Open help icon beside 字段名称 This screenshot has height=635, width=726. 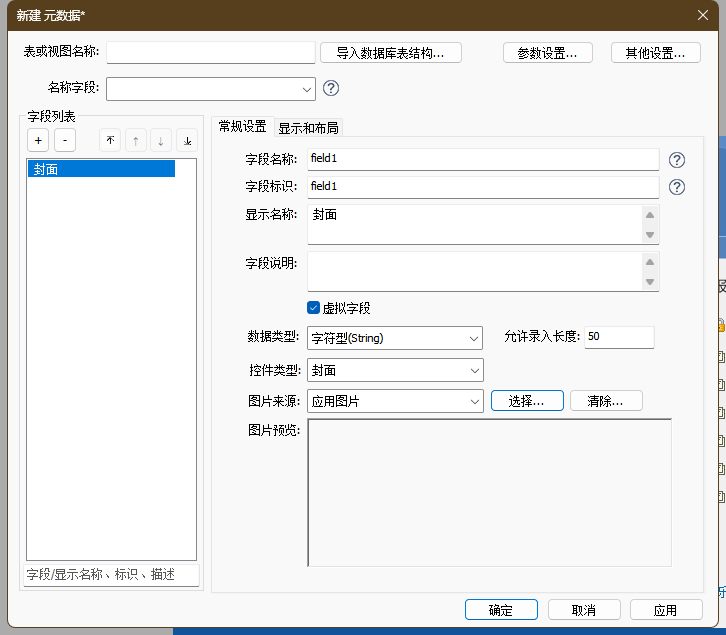[x=677, y=160]
